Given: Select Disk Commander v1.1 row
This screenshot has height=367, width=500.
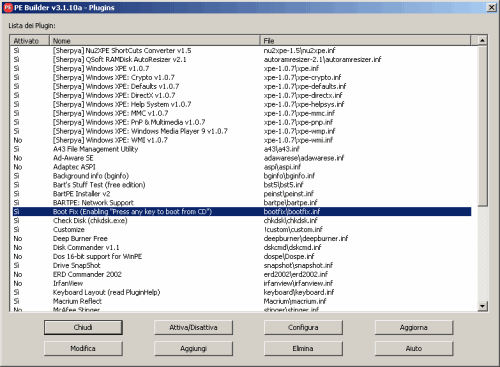Looking at the screenshot, I should coord(242,248).
